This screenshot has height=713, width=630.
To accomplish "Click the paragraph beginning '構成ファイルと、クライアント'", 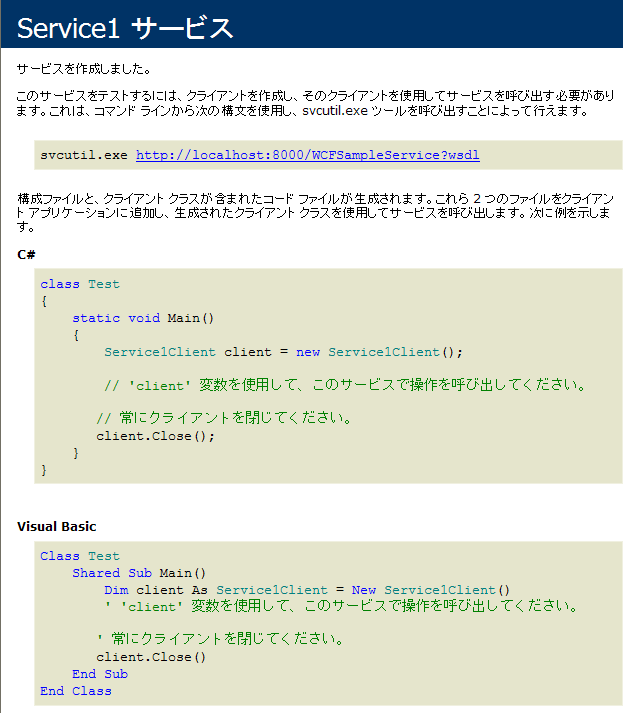I will click(315, 212).
